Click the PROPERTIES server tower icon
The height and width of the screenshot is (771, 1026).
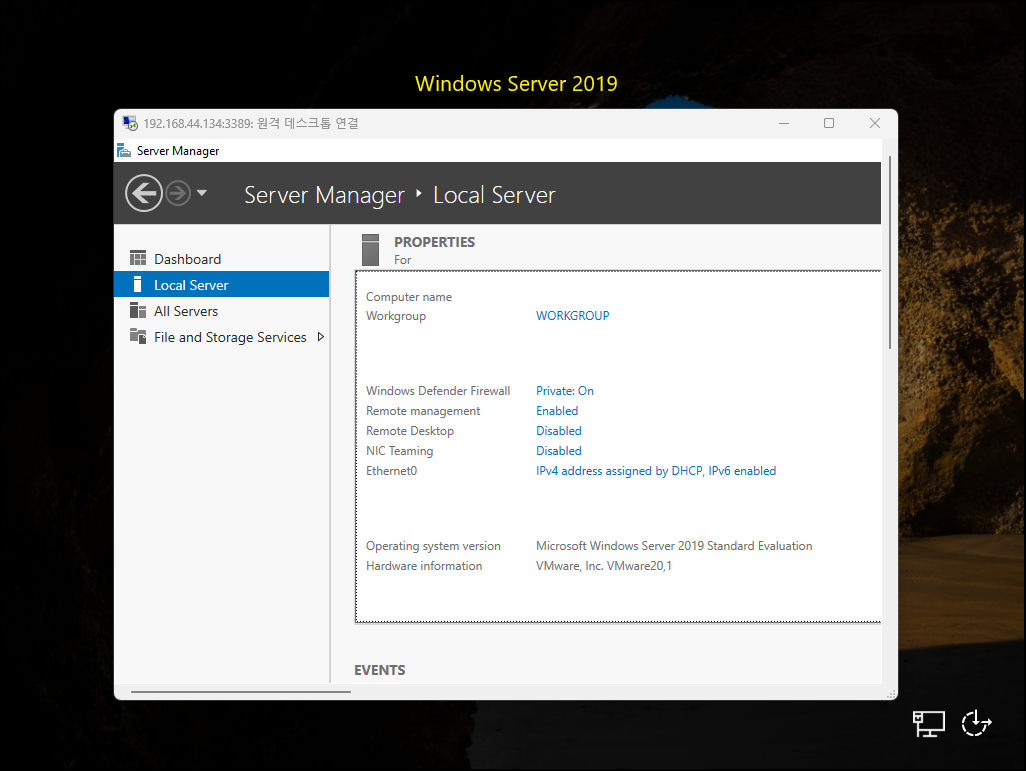pos(370,250)
